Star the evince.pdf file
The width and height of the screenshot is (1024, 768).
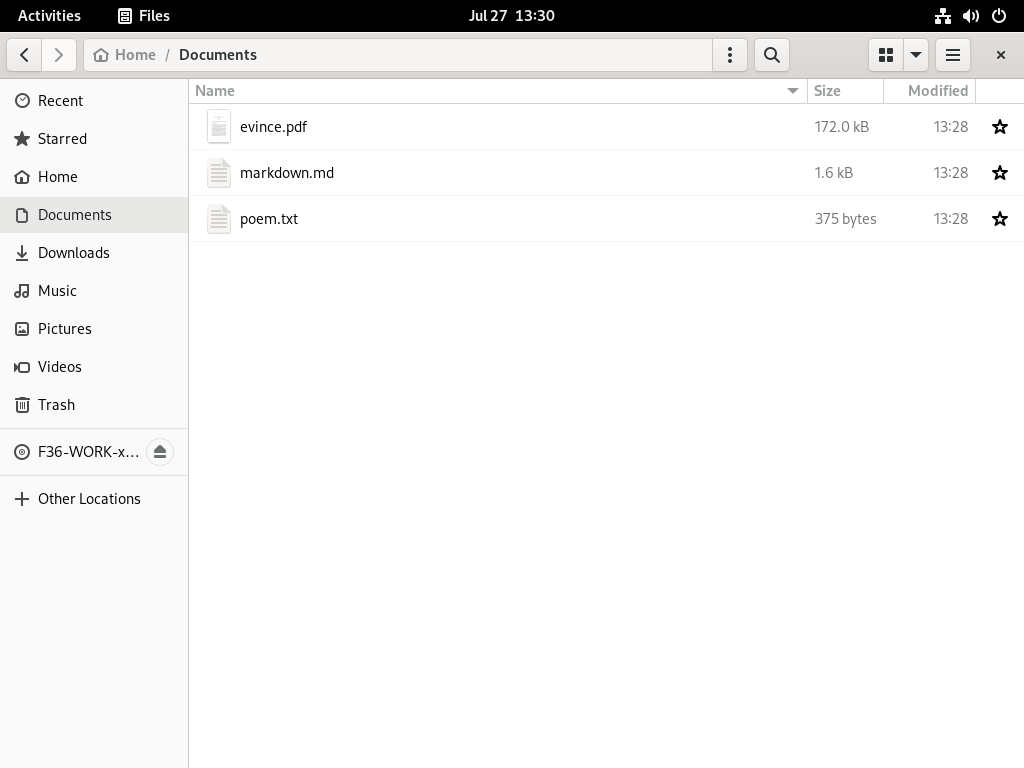click(1000, 127)
